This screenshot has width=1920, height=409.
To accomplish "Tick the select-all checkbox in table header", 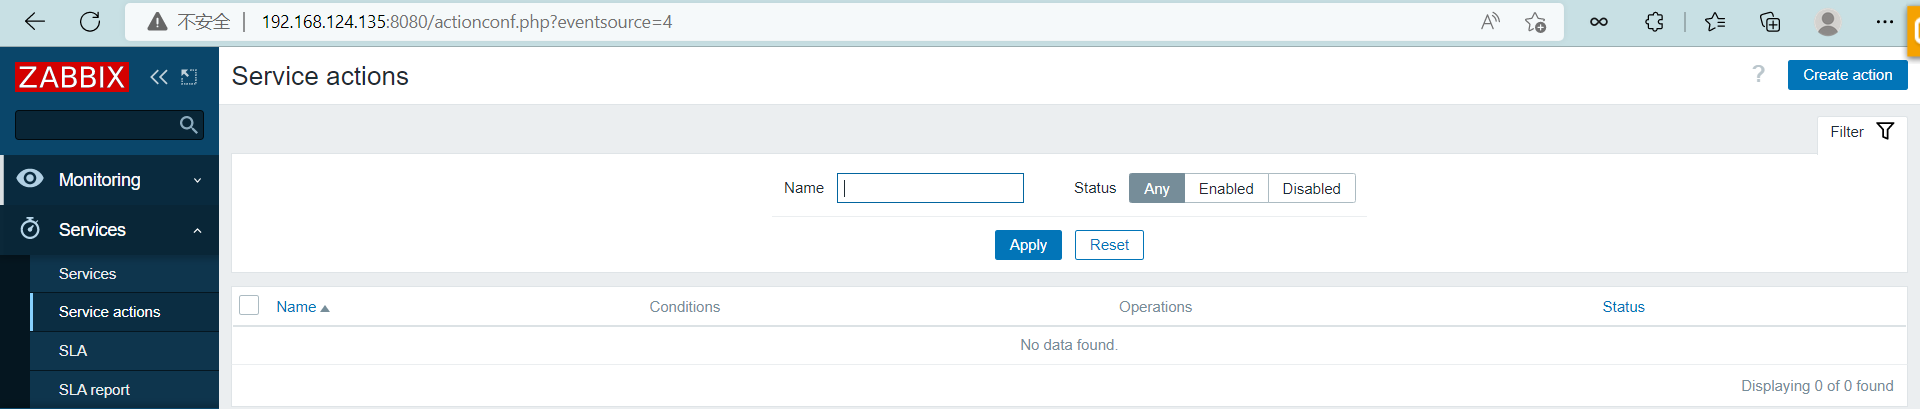I will (249, 305).
